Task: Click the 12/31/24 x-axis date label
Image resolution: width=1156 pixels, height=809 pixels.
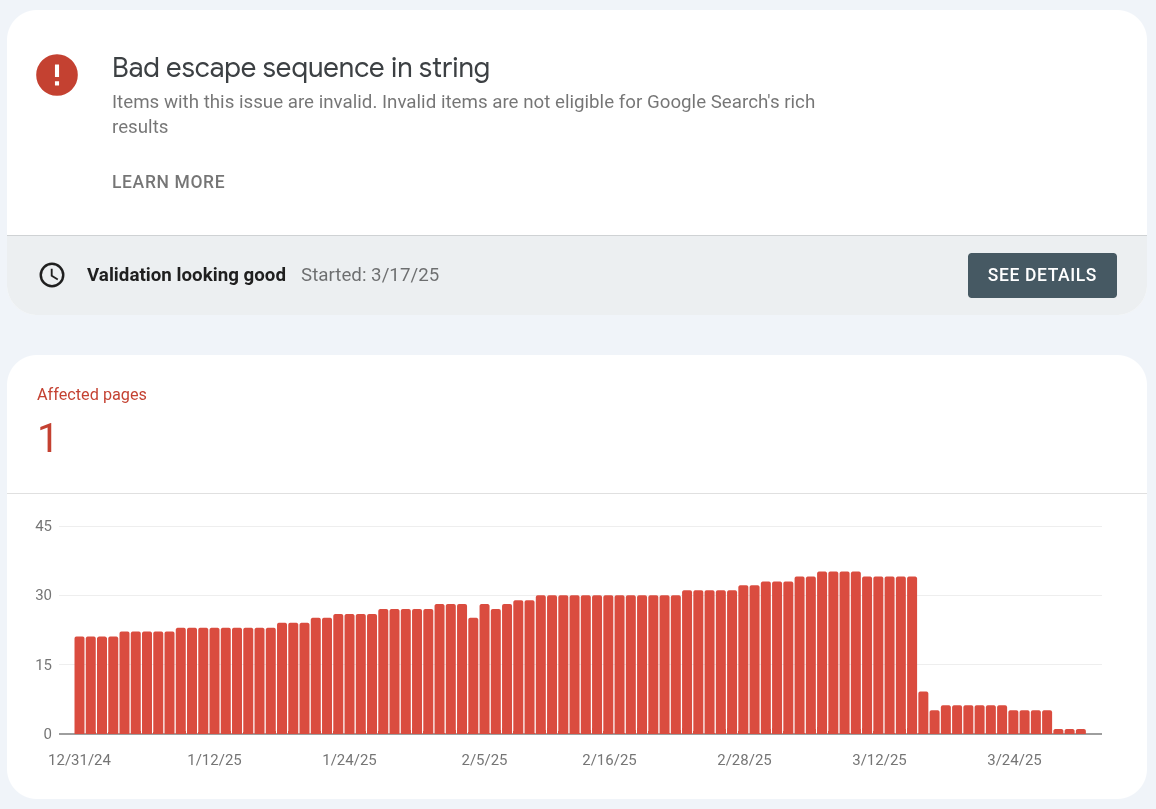Action: (x=80, y=760)
